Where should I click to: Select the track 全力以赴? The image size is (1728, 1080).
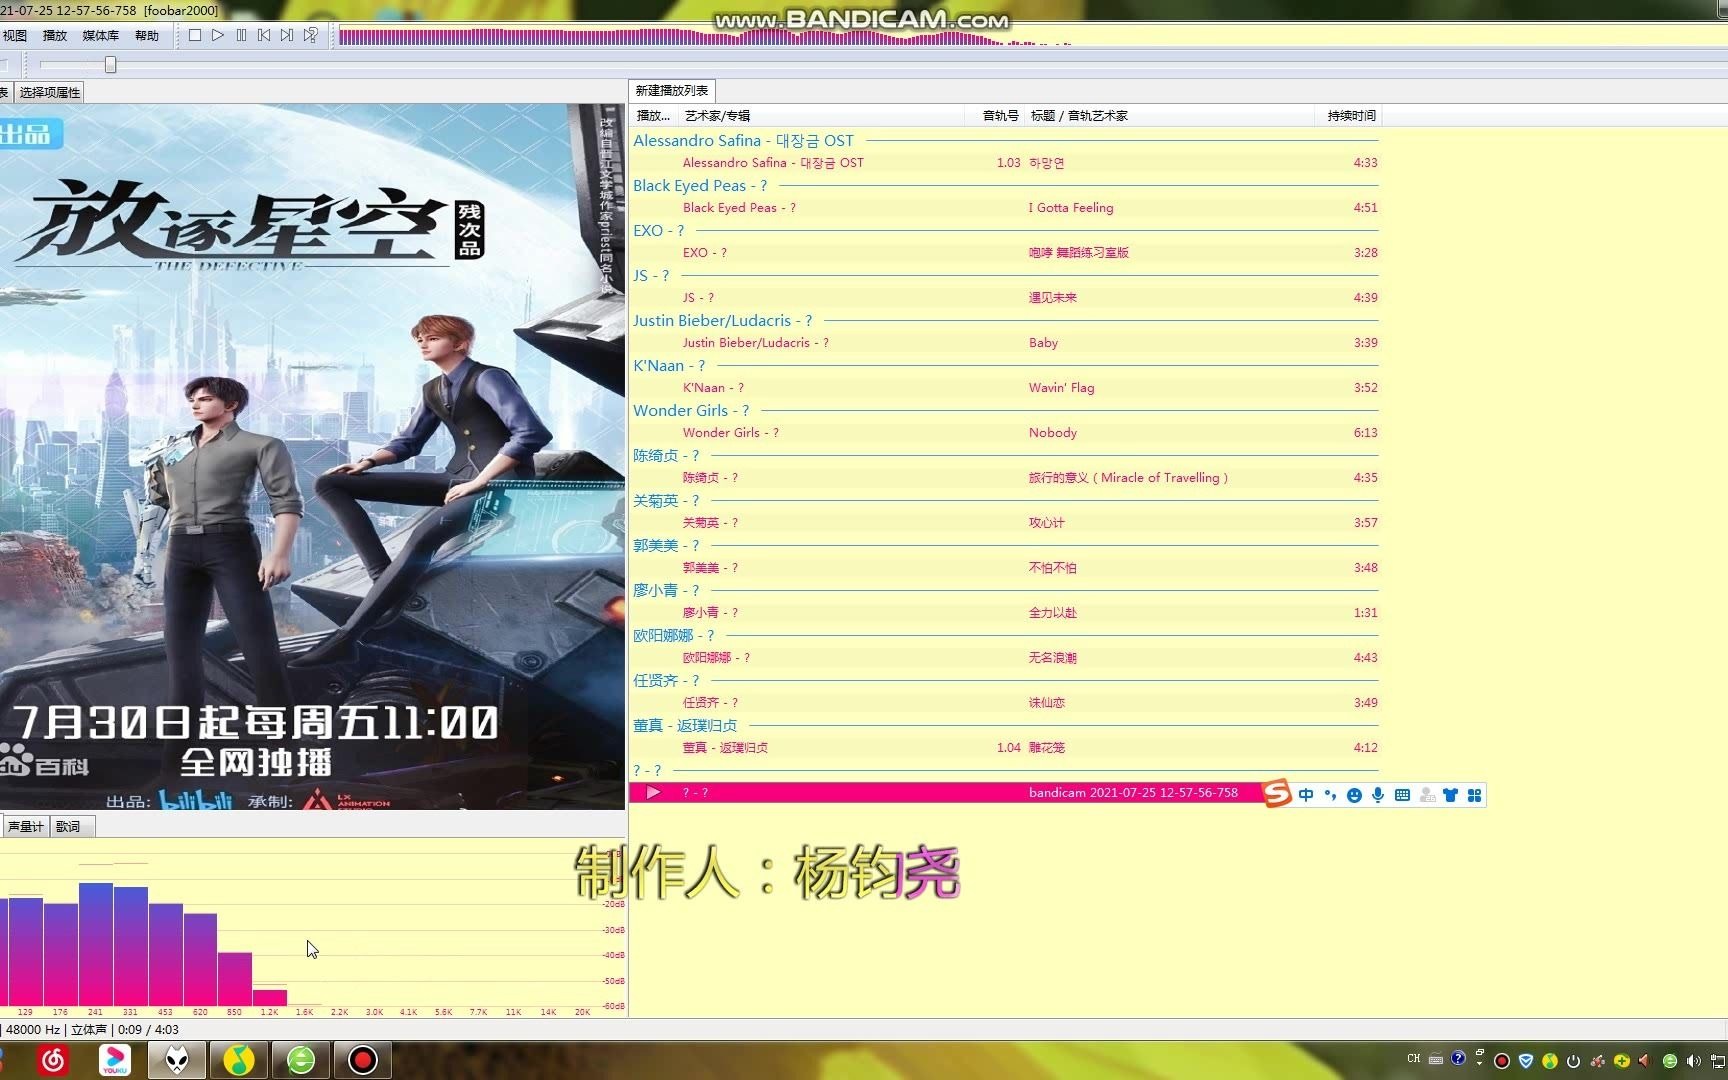pos(1004,613)
